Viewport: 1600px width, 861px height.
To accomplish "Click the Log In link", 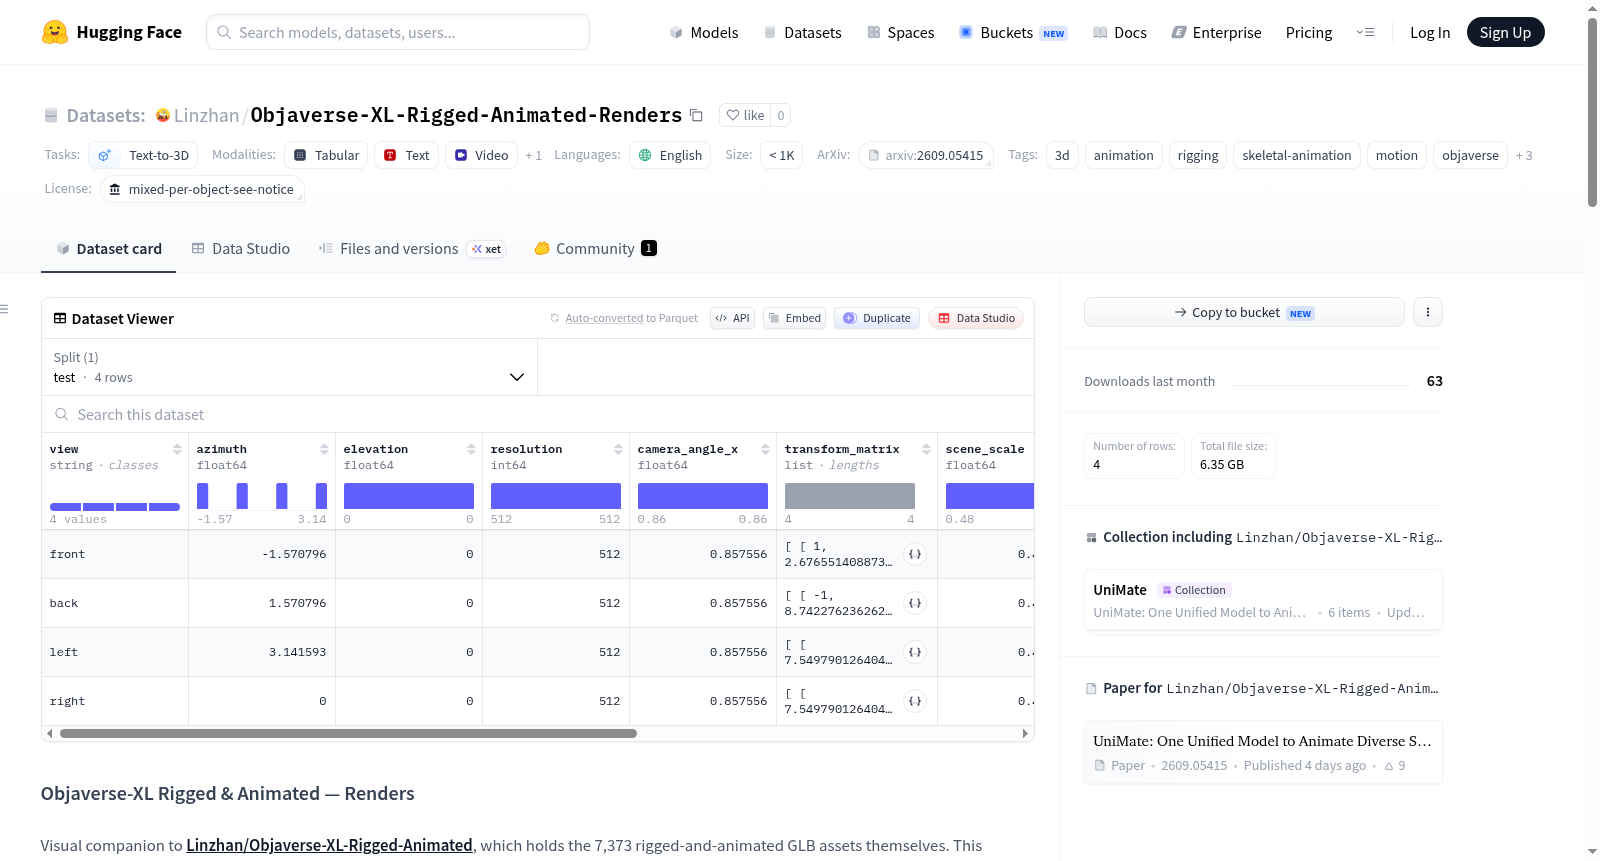I will point(1430,32).
